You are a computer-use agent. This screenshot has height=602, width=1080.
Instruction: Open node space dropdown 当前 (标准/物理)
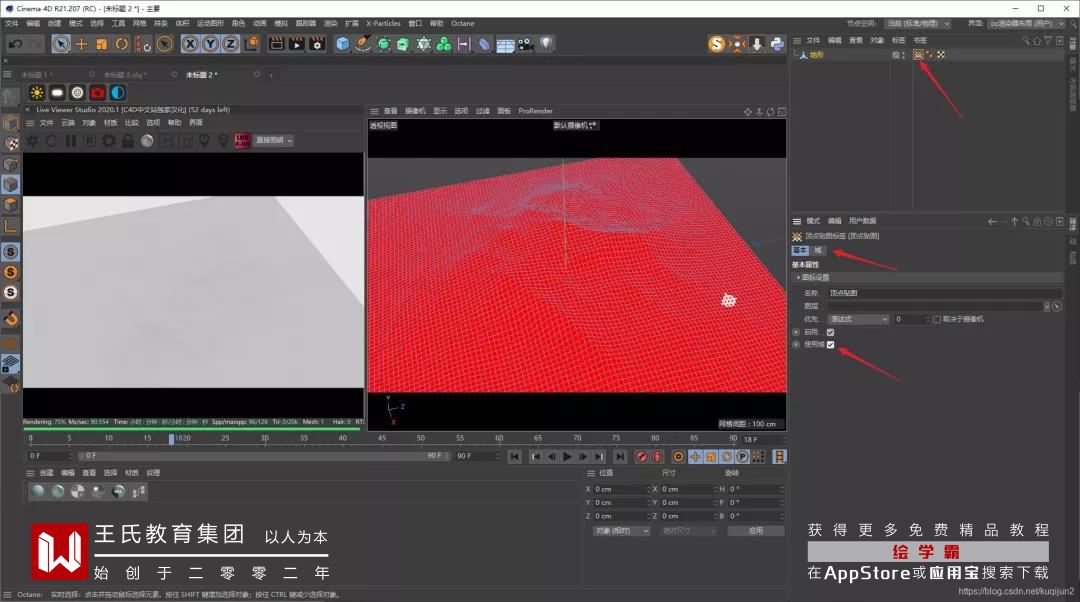[918, 23]
